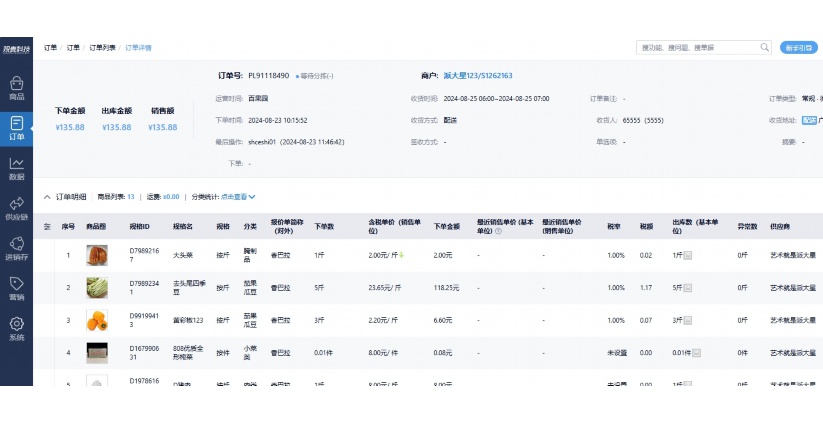Click the 新手引导 button
823x423 pixels.
tap(798, 48)
